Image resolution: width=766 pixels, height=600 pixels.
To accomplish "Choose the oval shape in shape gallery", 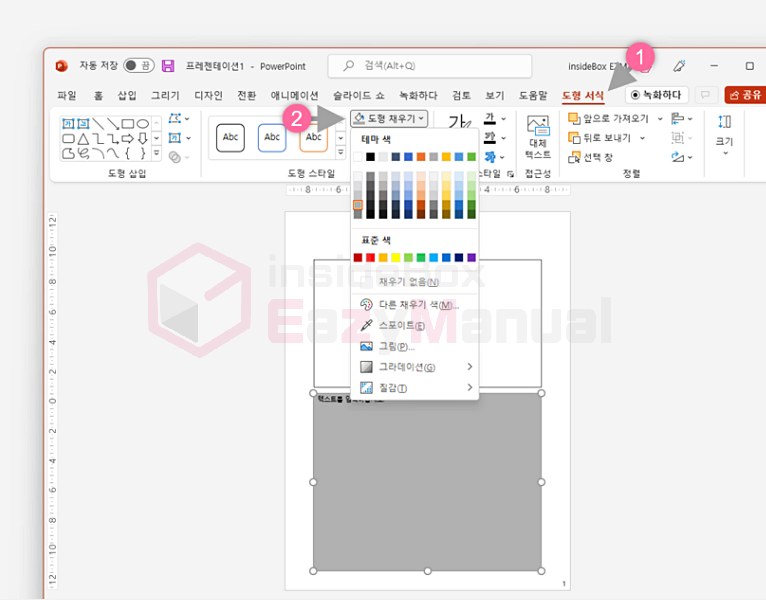I will click(143, 123).
